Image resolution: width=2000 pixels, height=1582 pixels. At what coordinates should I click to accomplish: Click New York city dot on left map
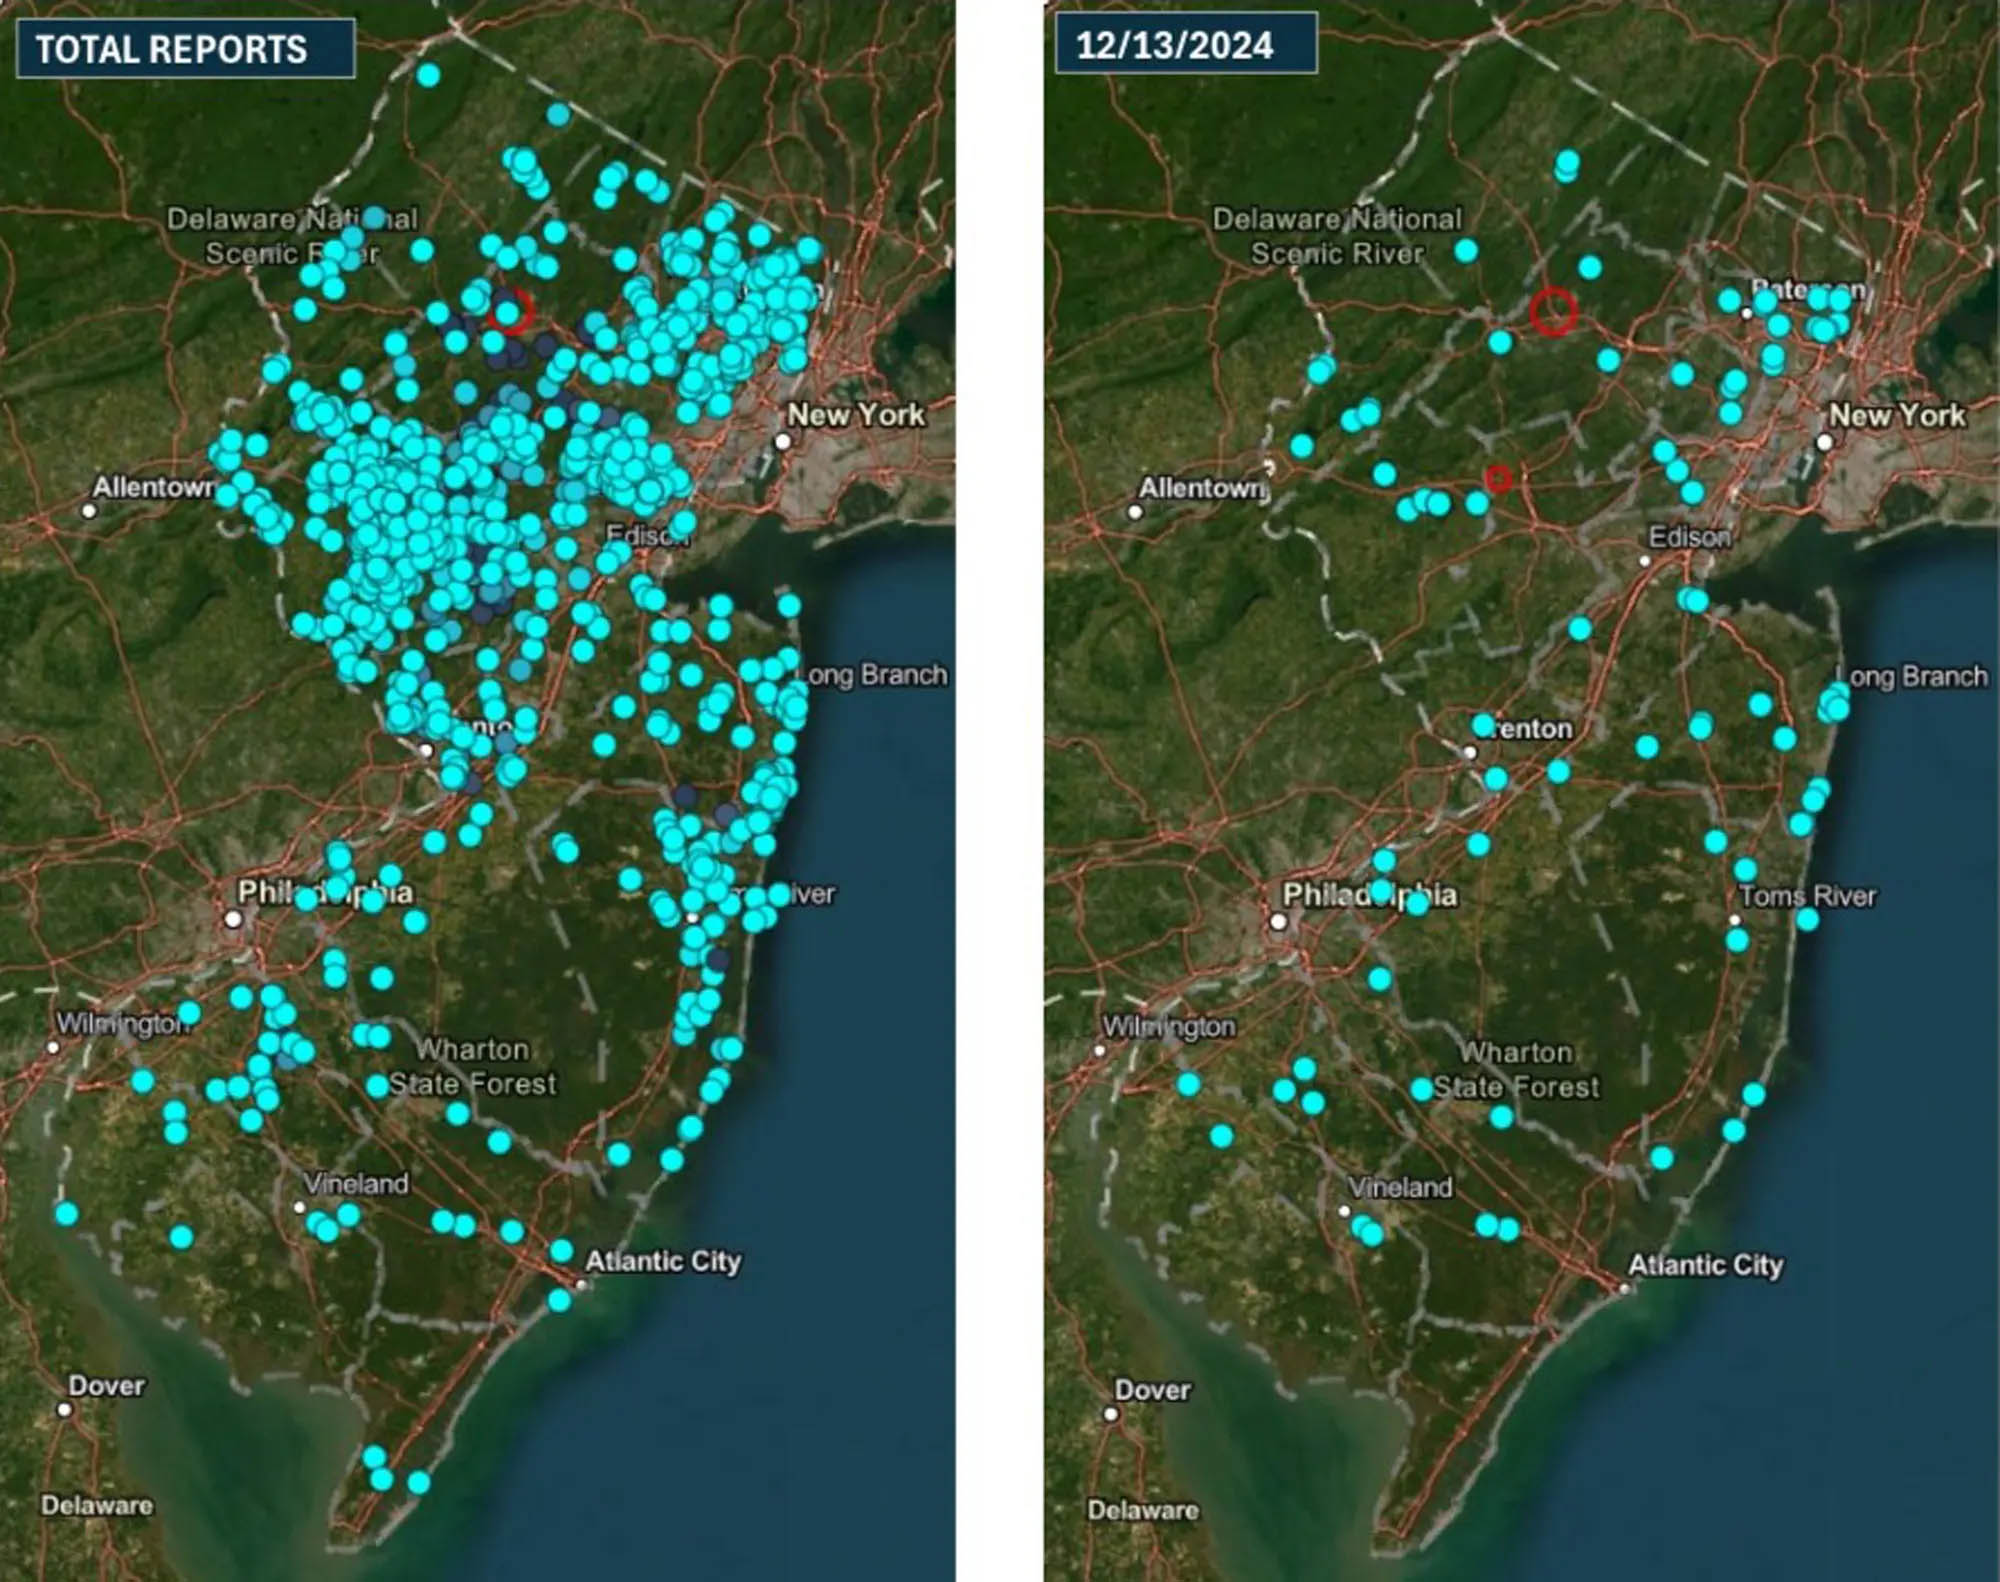point(783,441)
